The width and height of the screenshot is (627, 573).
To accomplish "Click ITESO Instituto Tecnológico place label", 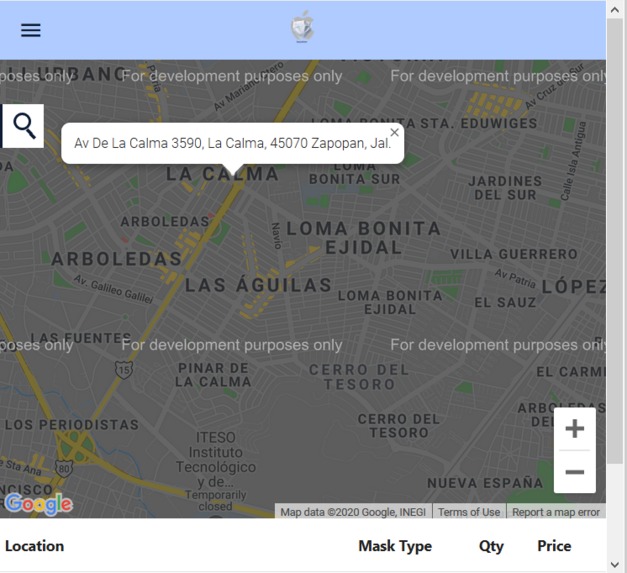I will pos(216,459).
